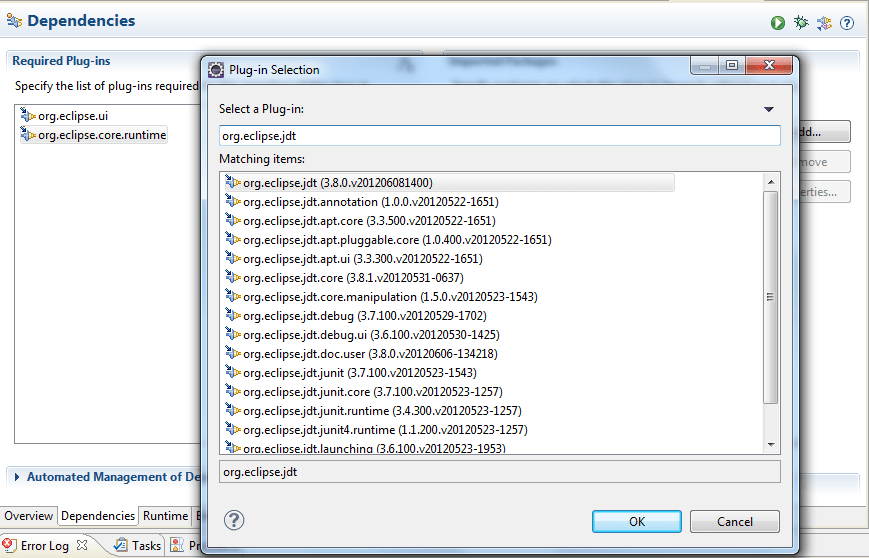Screen dimensions: 869x558
Task: Switch to the Runtime tab
Action: 165,516
